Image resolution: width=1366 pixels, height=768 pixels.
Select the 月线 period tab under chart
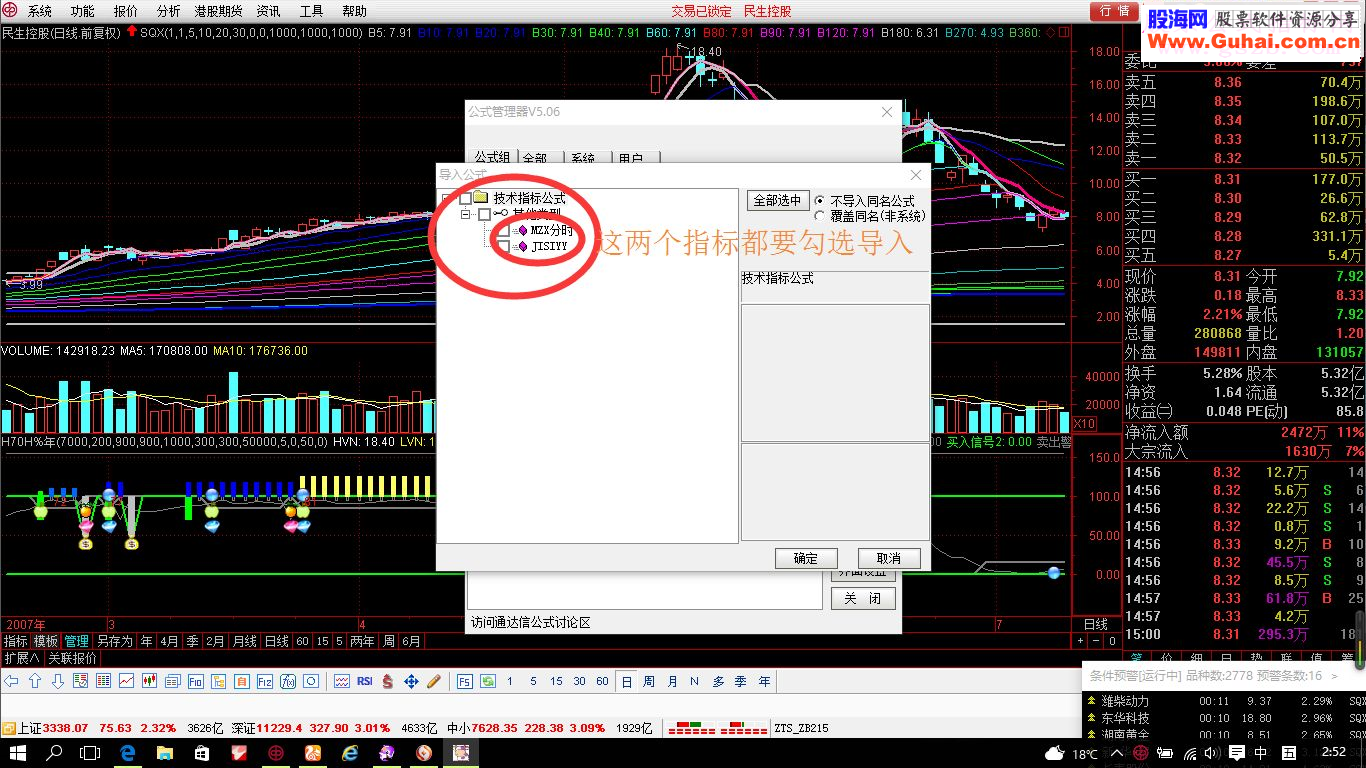point(245,641)
